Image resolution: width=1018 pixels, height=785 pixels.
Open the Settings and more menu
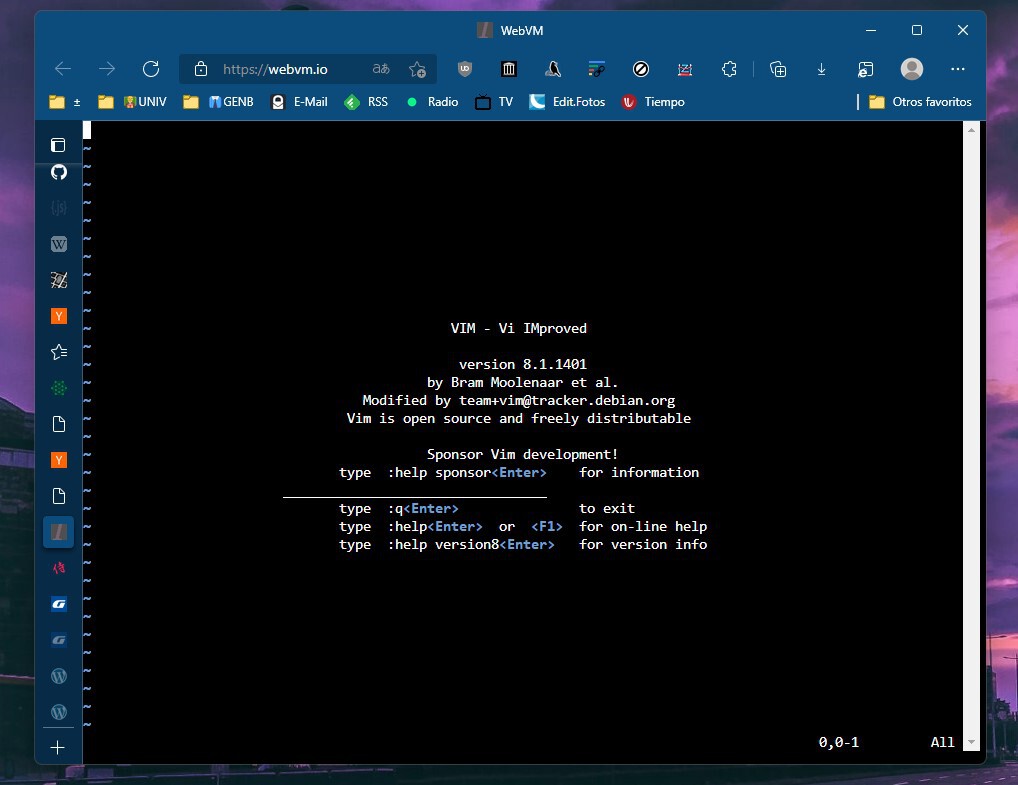pos(958,69)
